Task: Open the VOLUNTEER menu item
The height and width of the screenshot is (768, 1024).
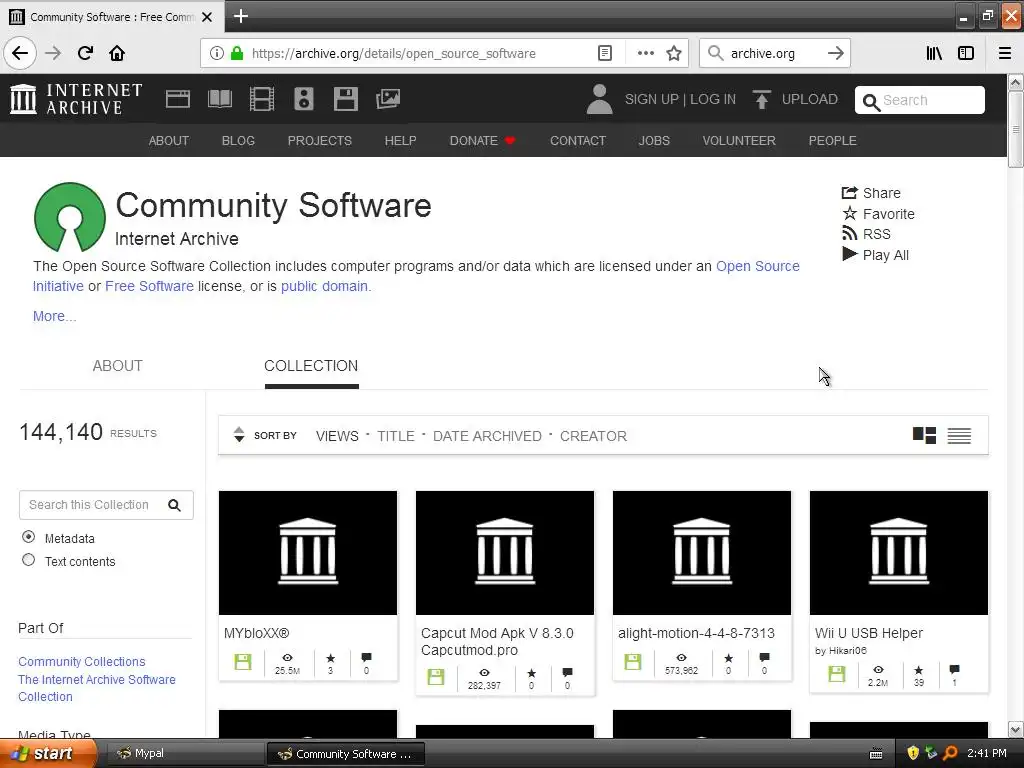Action: 739,140
